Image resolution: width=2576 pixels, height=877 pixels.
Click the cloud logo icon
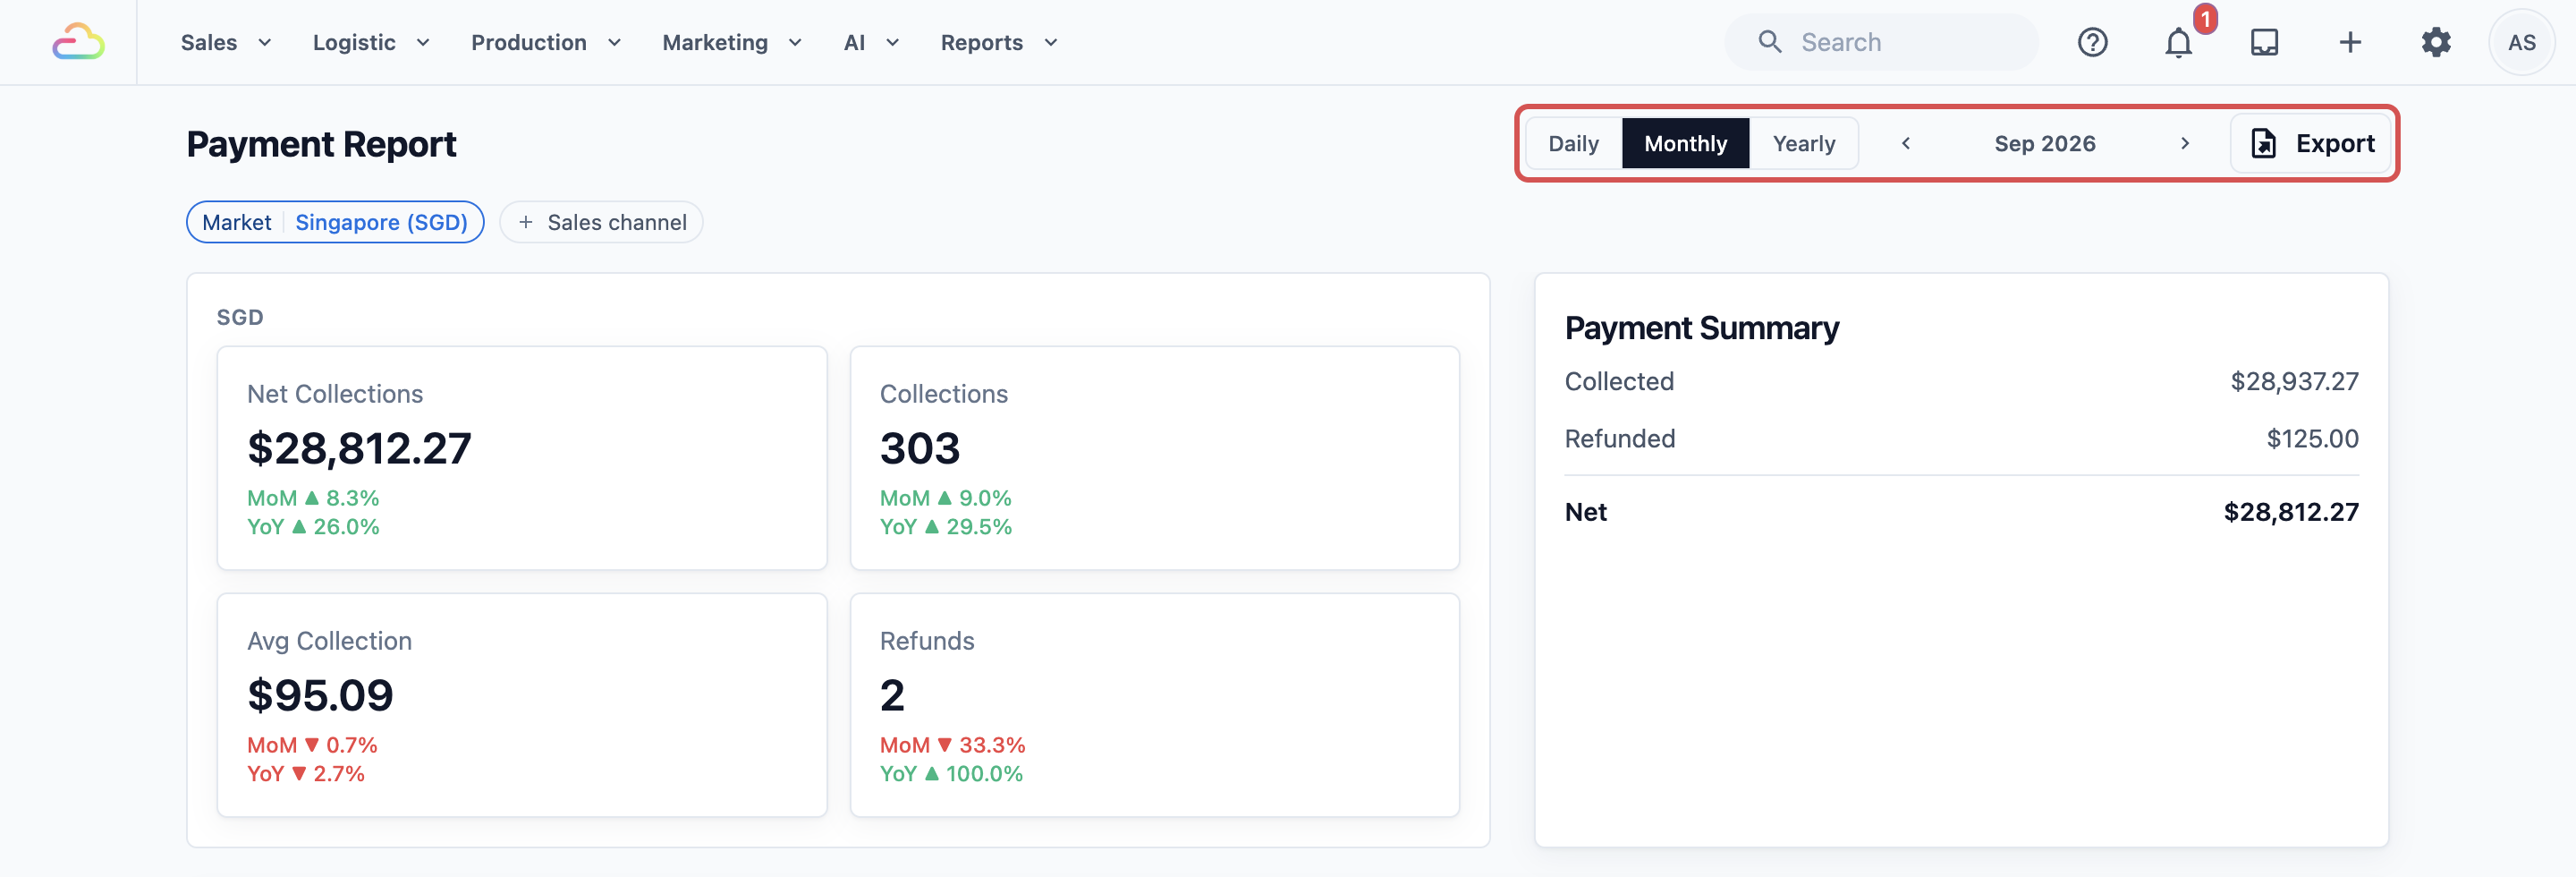click(79, 42)
